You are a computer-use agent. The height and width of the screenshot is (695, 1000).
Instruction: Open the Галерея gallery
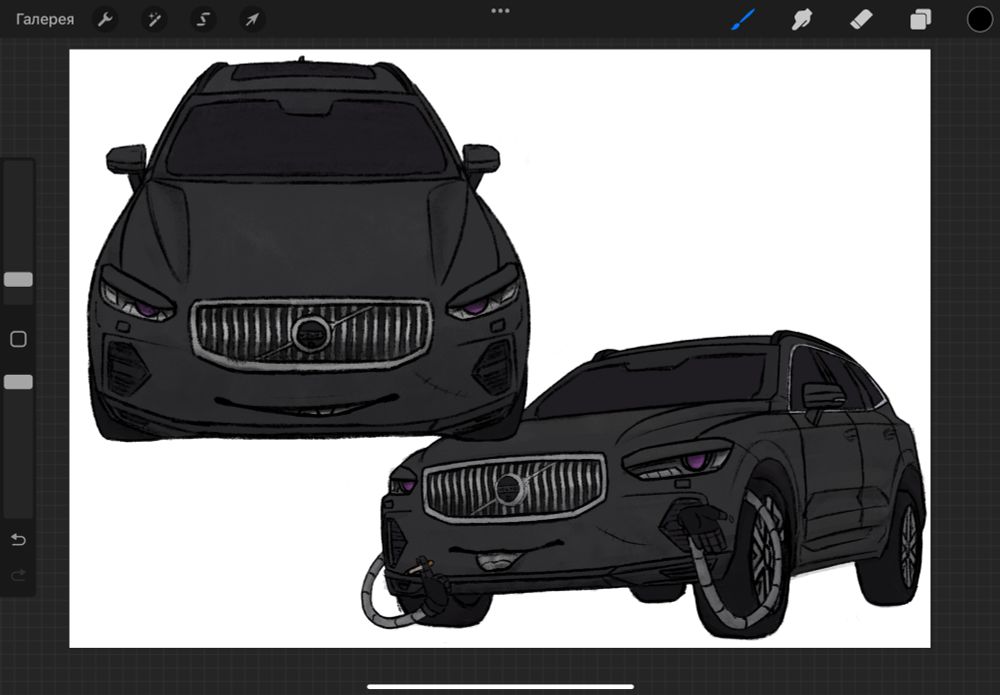point(45,20)
